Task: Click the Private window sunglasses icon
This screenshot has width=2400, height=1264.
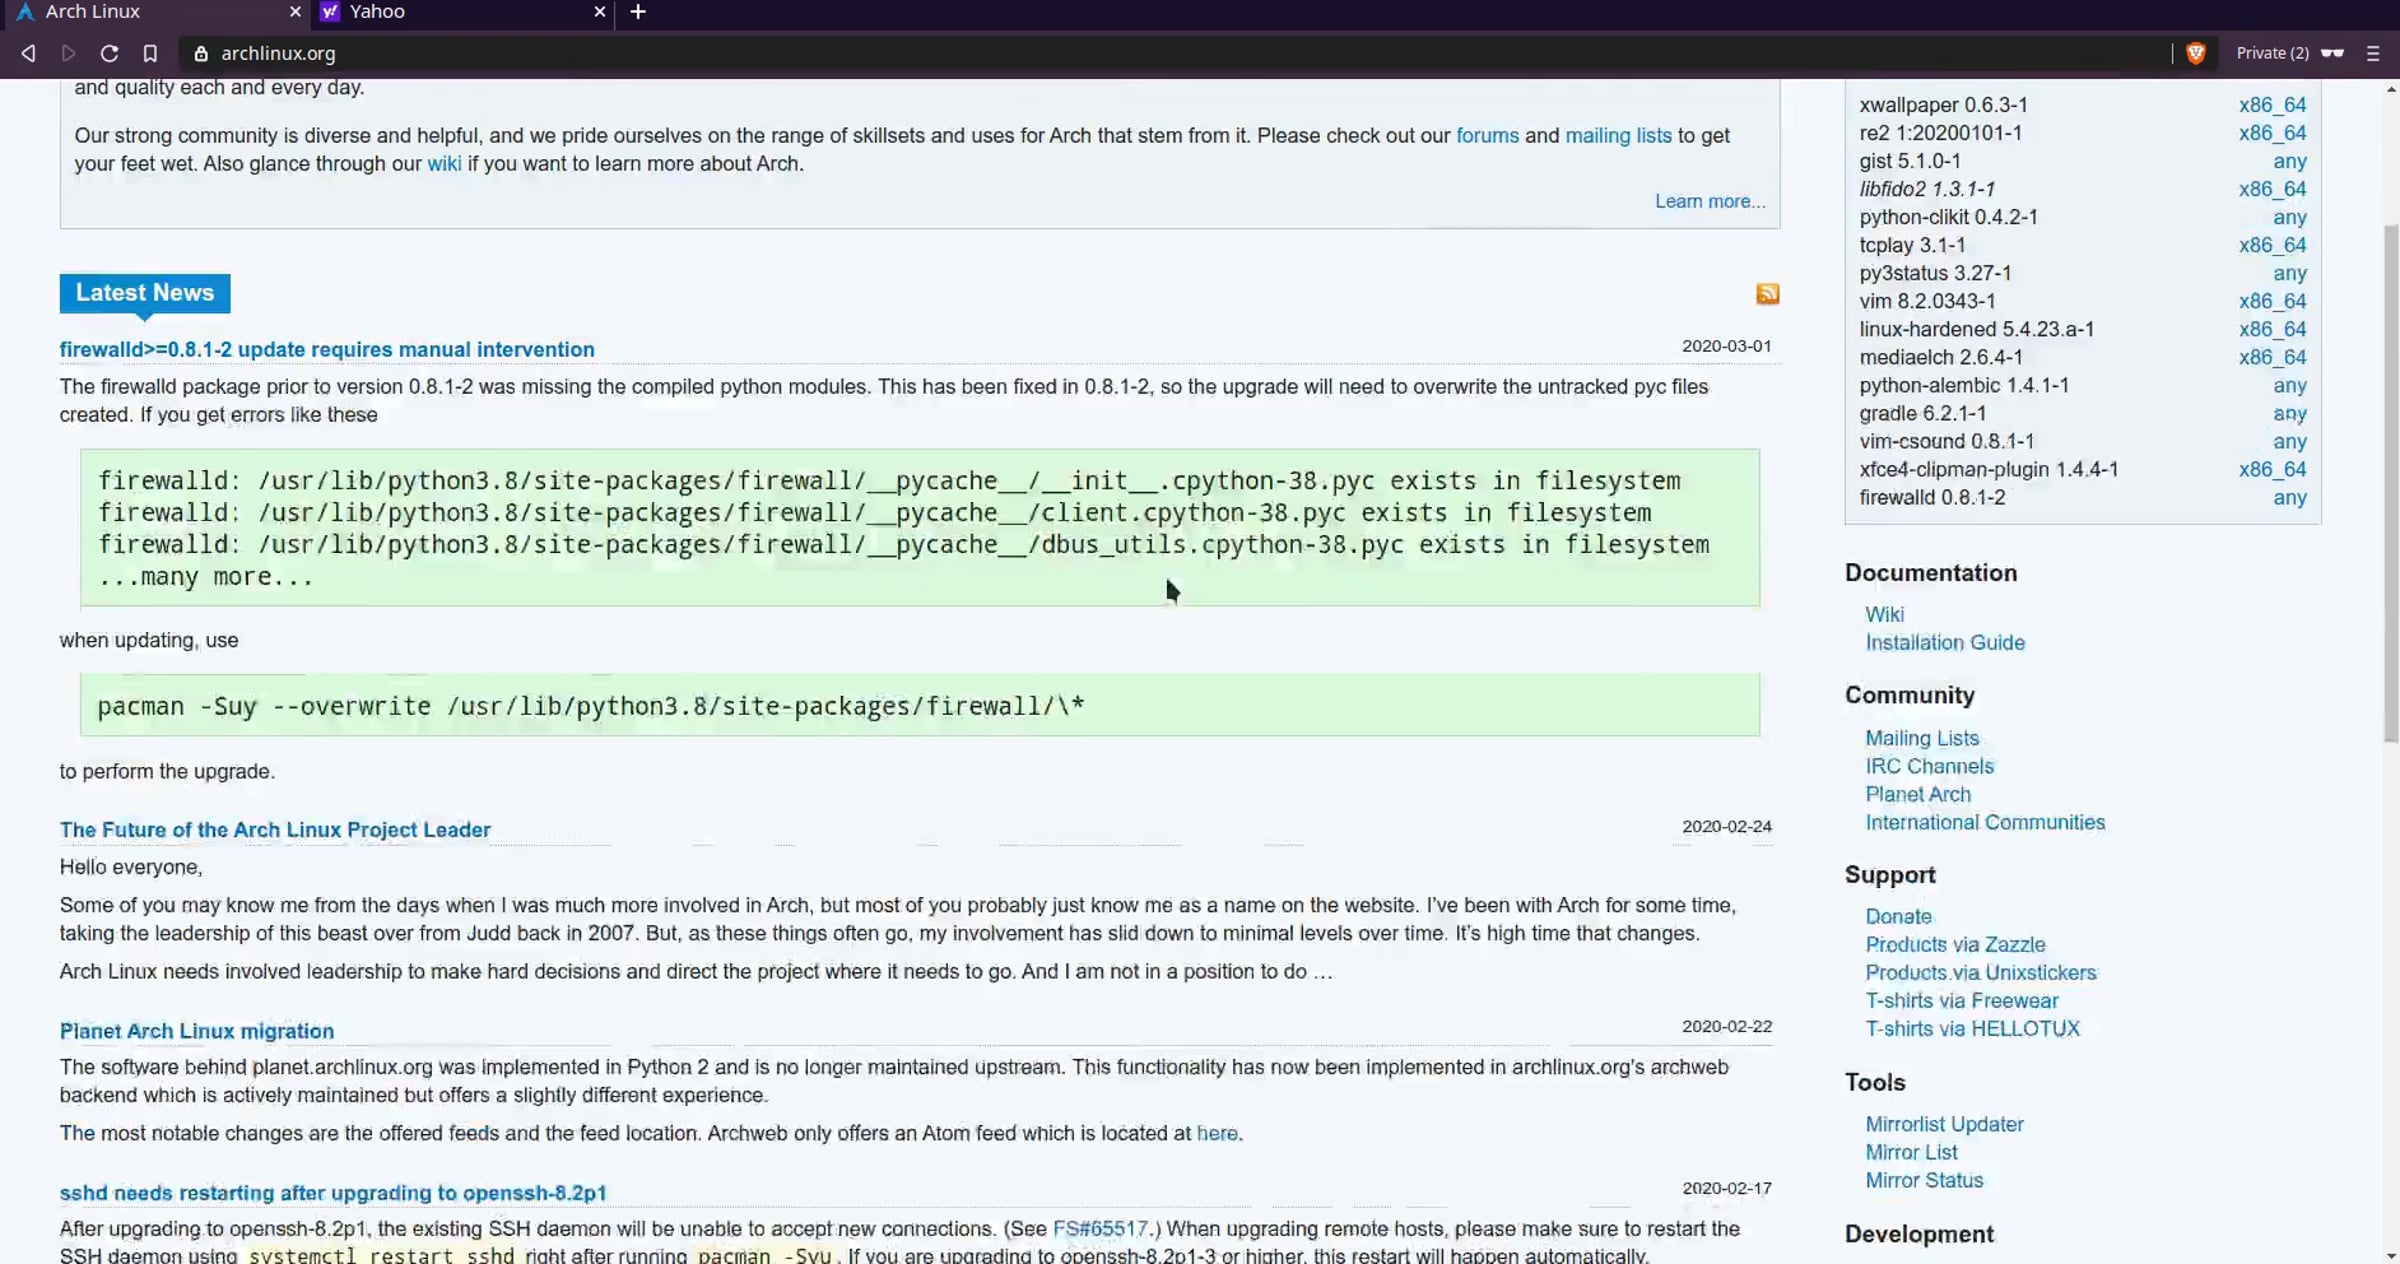Action: click(2332, 53)
